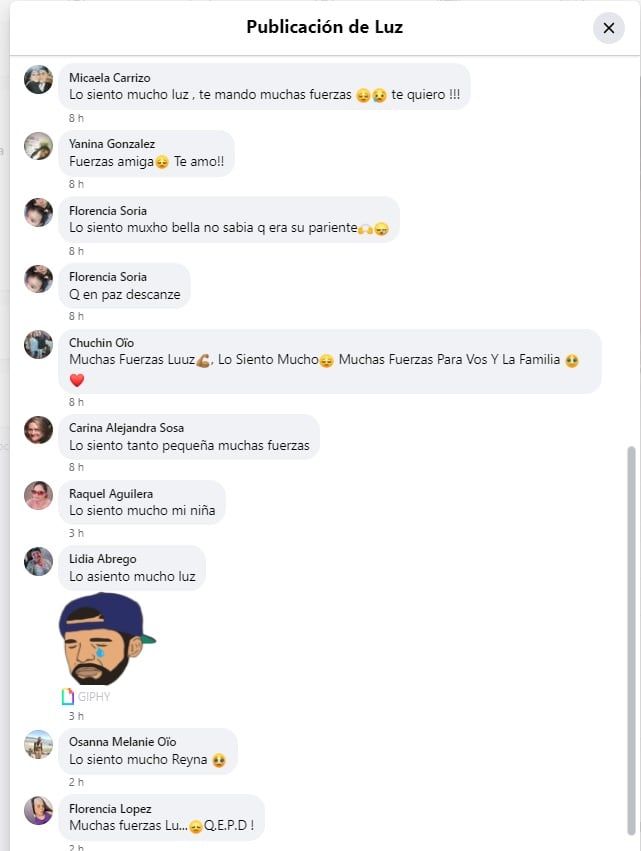Click Raquel Aguilera's profile picture
This screenshot has height=851, width=641.
pyautogui.click(x=38, y=495)
